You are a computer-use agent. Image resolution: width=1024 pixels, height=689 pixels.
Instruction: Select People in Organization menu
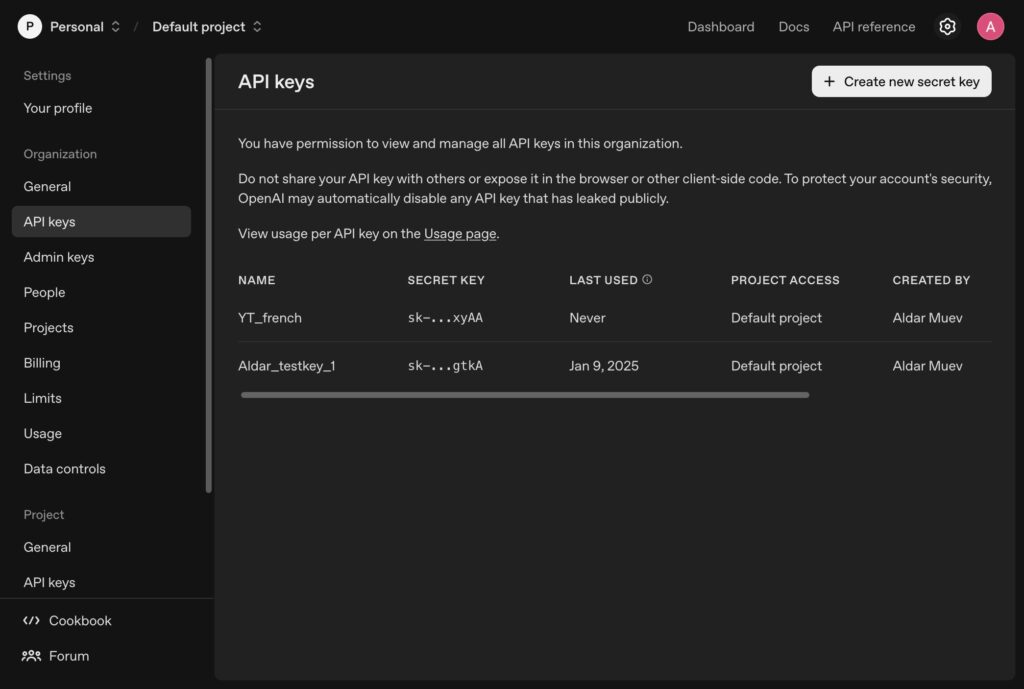click(x=44, y=292)
